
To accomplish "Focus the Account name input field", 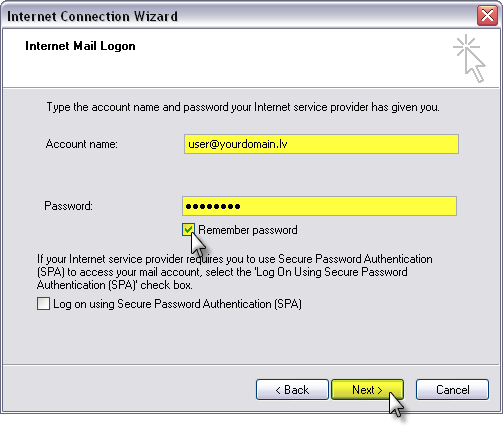I will [x=321, y=144].
